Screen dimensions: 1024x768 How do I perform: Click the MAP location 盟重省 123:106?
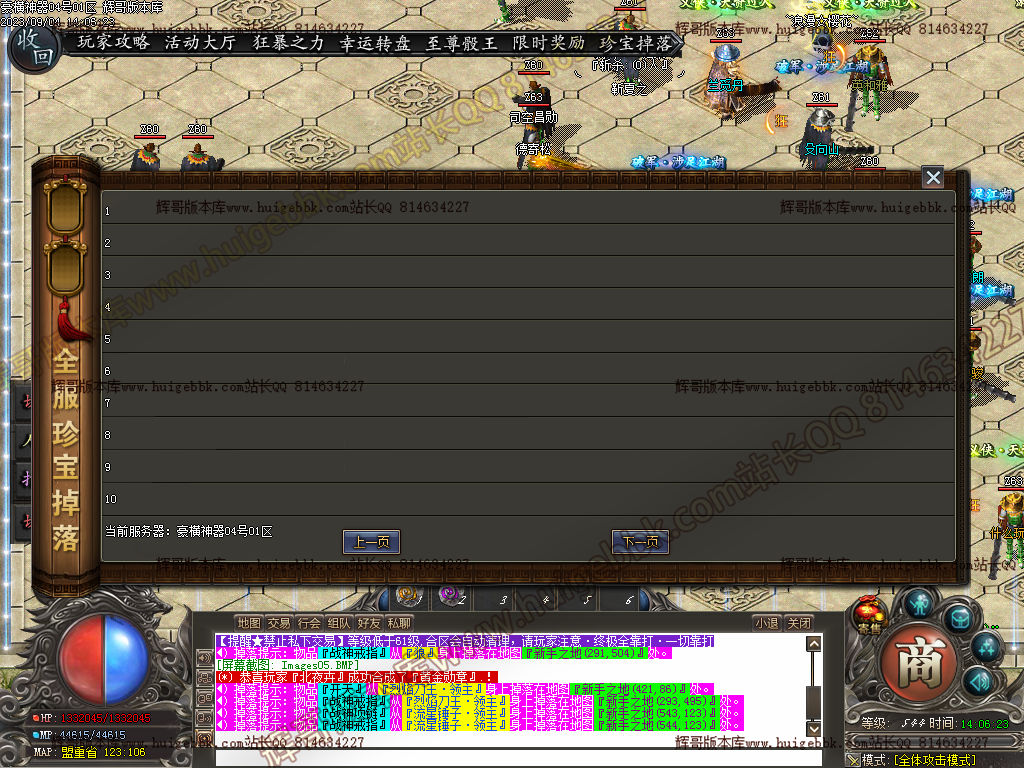[x=103, y=752]
